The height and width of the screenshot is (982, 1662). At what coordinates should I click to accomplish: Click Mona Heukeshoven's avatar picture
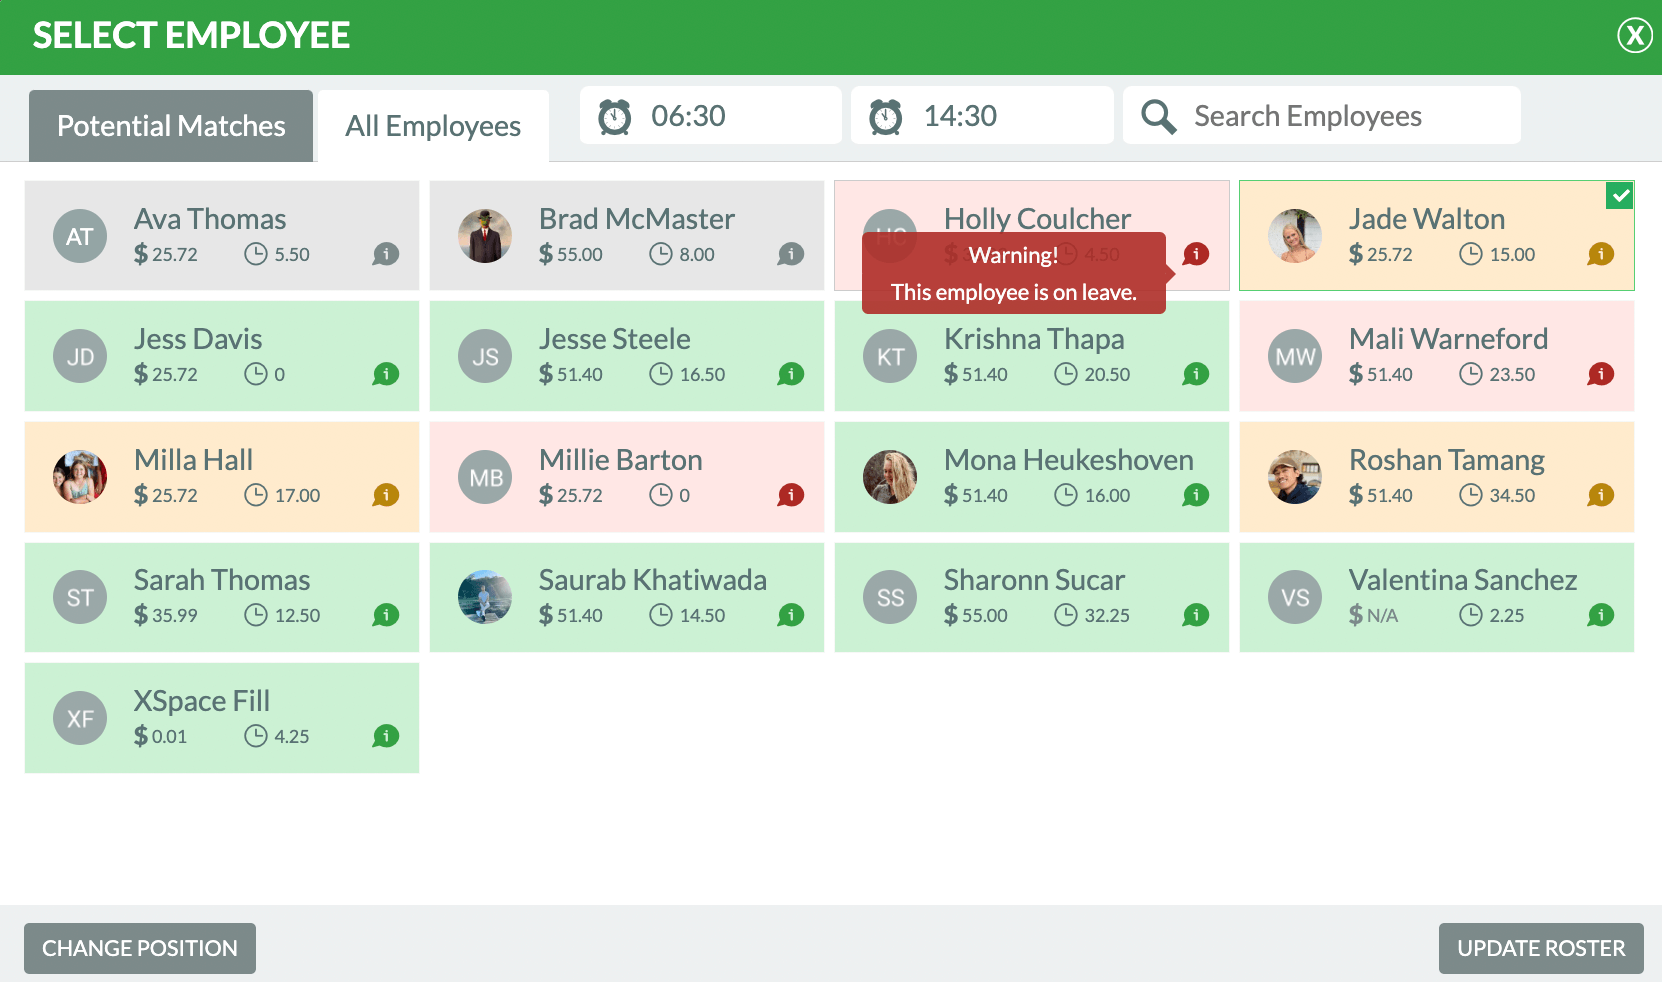890,477
